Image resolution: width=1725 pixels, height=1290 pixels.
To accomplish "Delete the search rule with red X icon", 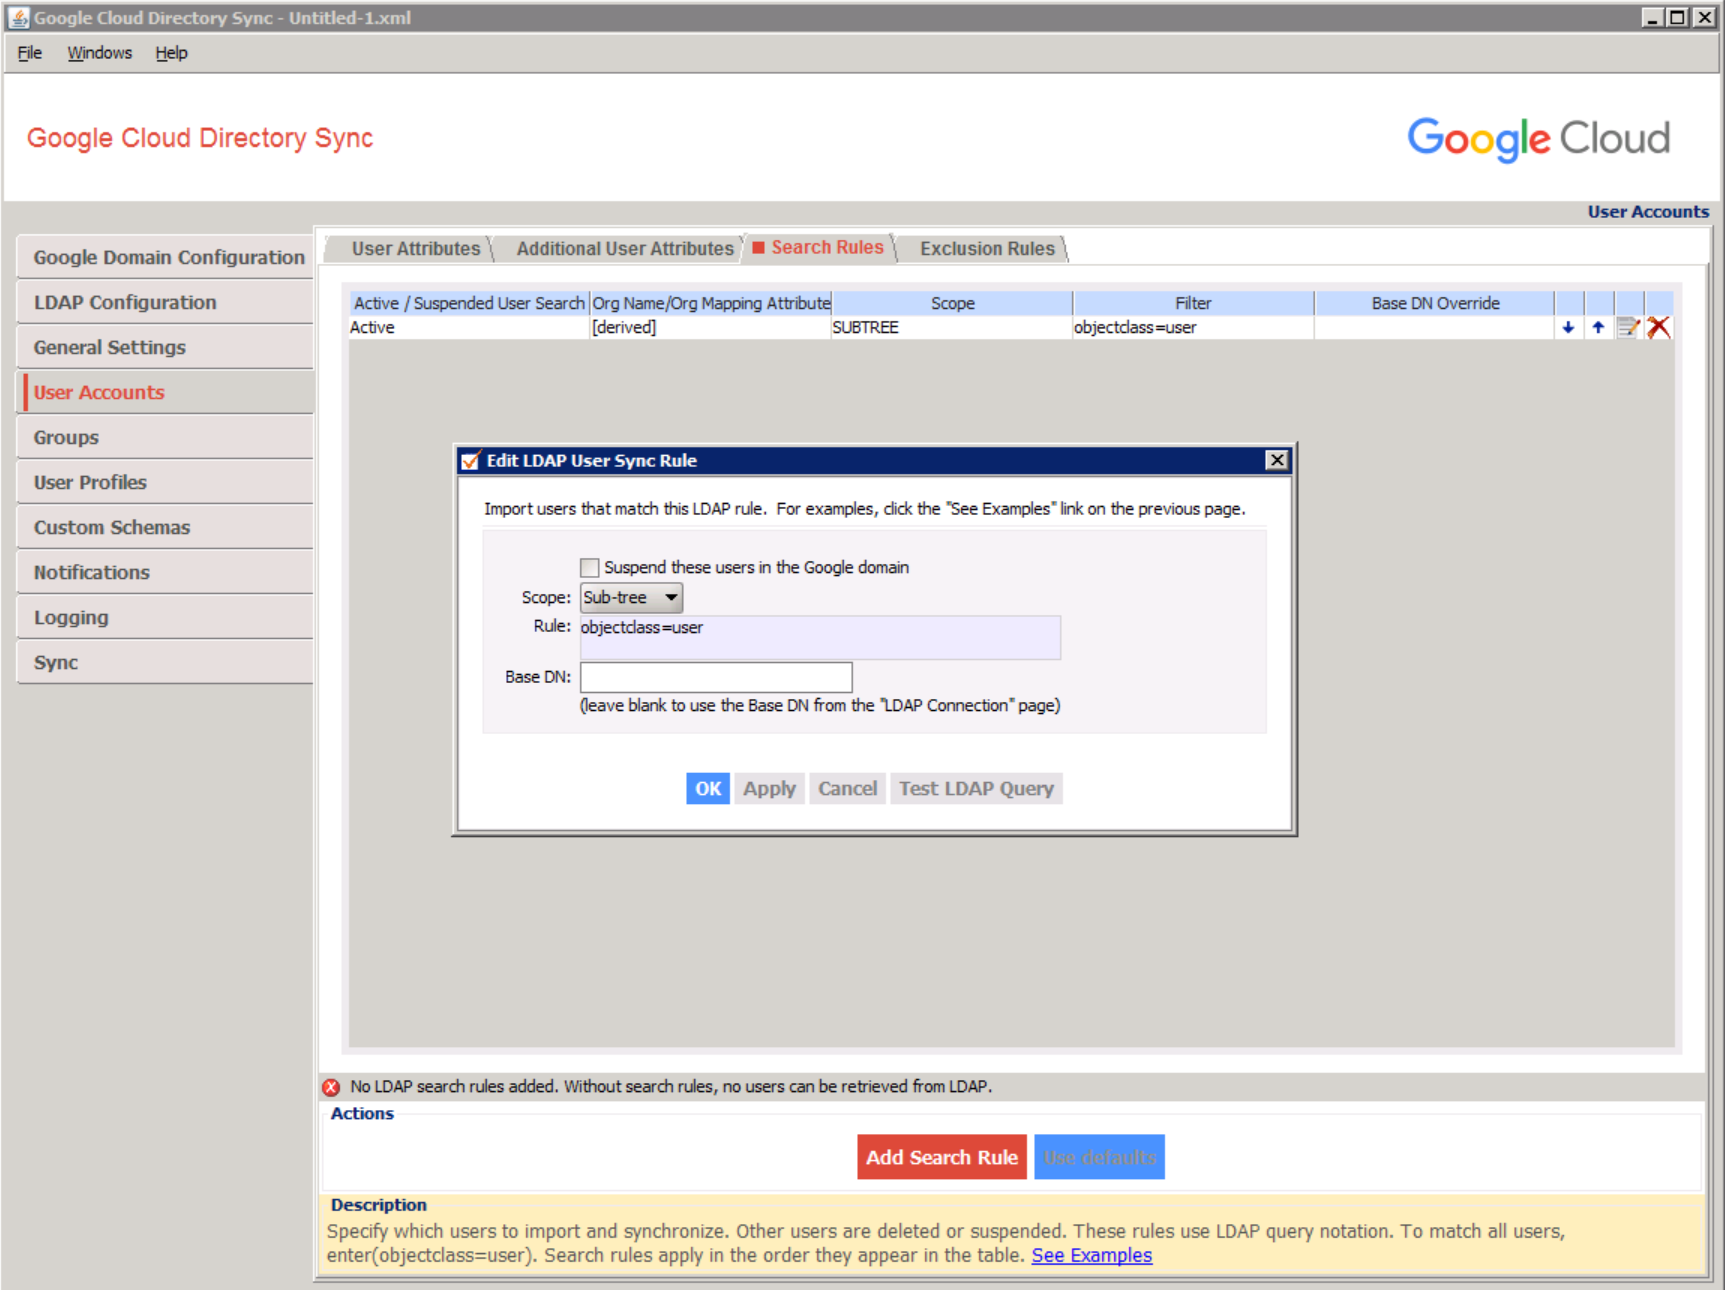I will (x=1659, y=328).
